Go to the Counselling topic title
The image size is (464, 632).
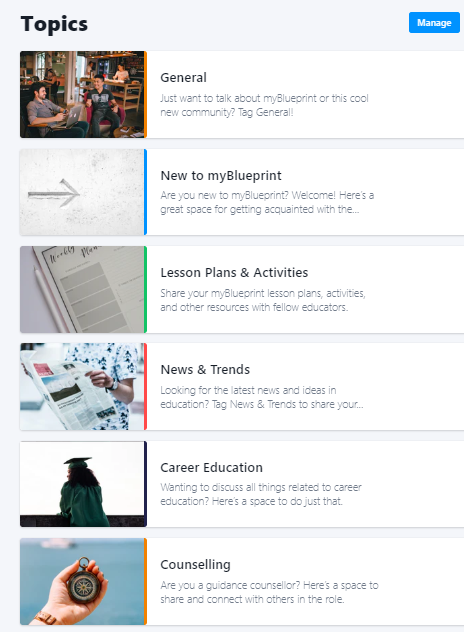tap(196, 565)
